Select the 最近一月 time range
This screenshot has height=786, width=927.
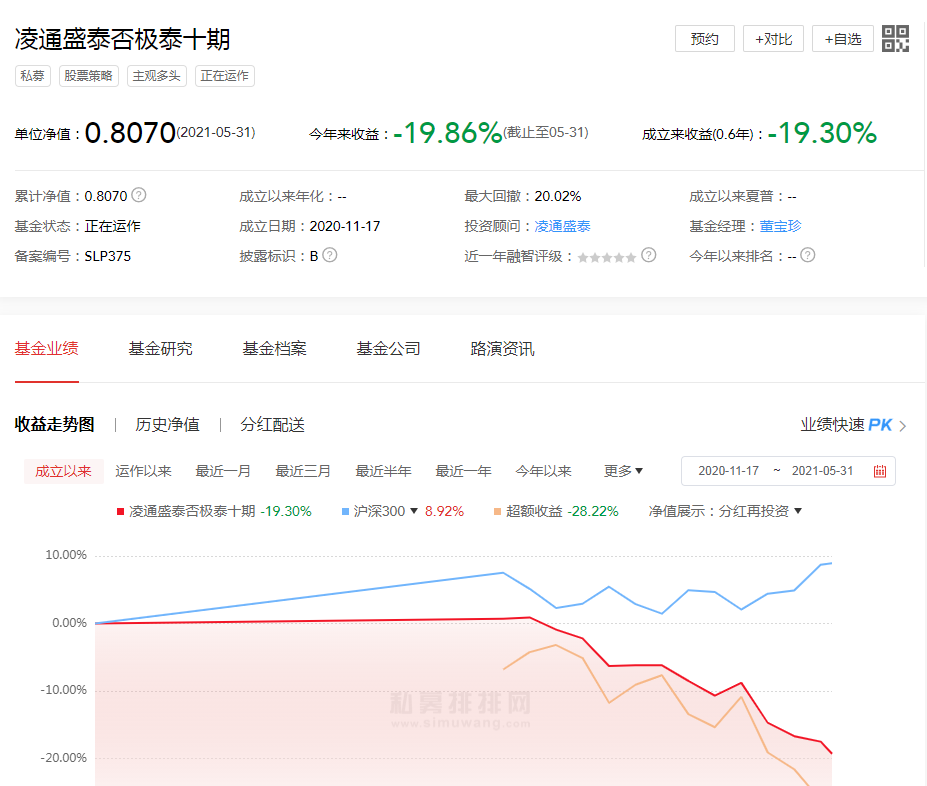pyautogui.click(x=223, y=471)
